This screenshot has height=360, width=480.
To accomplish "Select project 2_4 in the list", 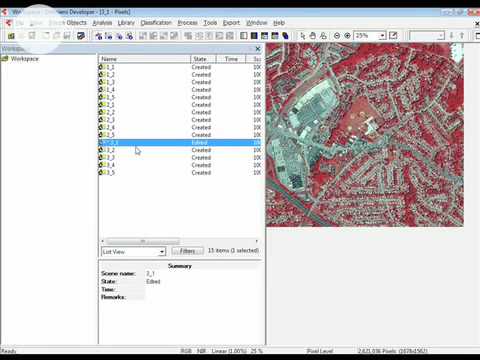I will 179,127.
